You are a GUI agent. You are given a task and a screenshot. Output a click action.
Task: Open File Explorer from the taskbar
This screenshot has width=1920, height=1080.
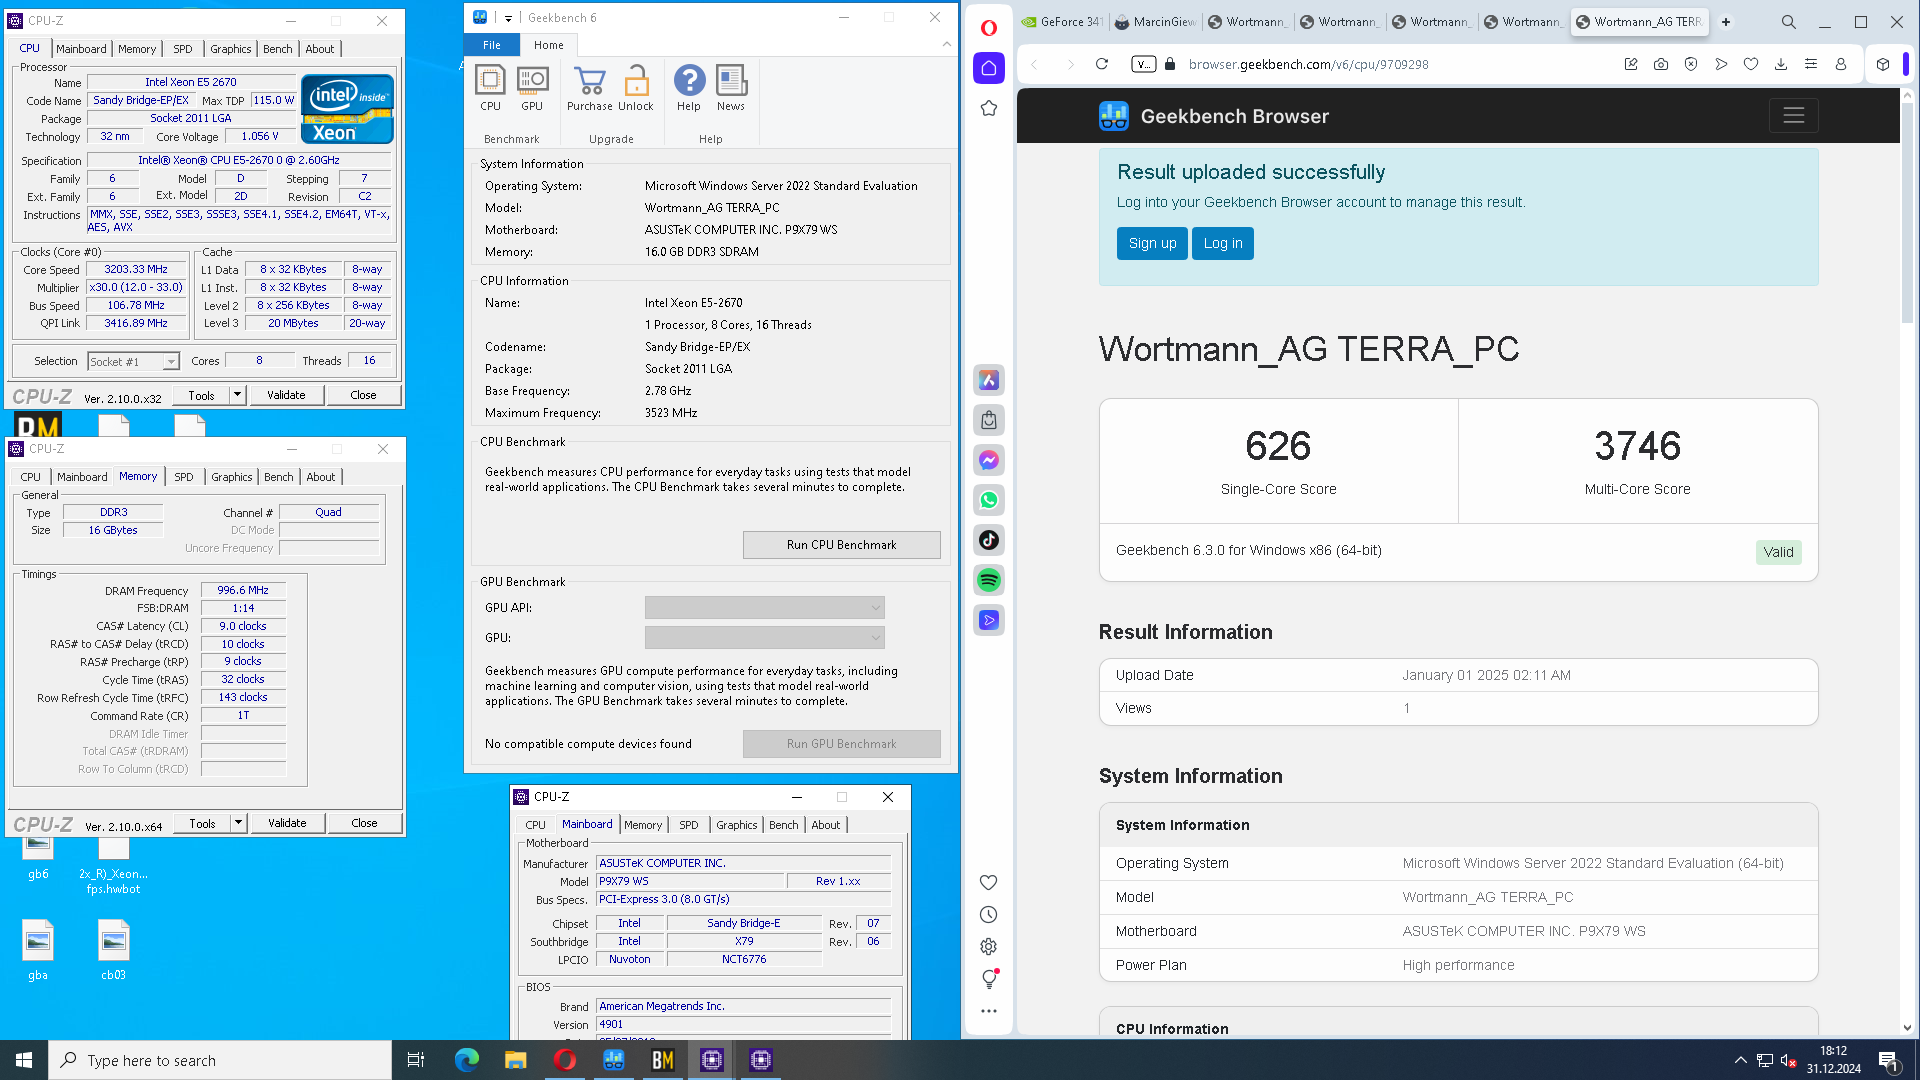pyautogui.click(x=516, y=1060)
